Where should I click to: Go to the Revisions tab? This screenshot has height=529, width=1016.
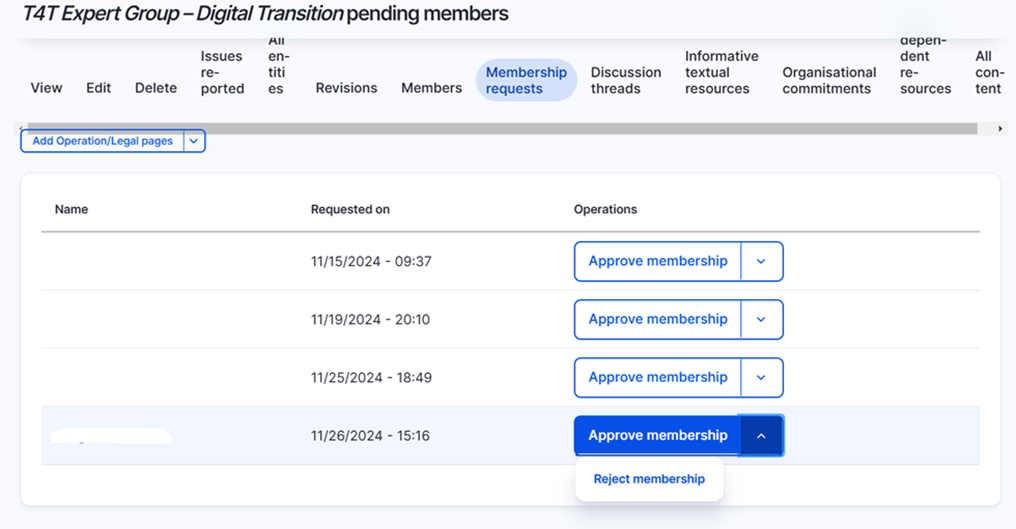pyautogui.click(x=346, y=88)
